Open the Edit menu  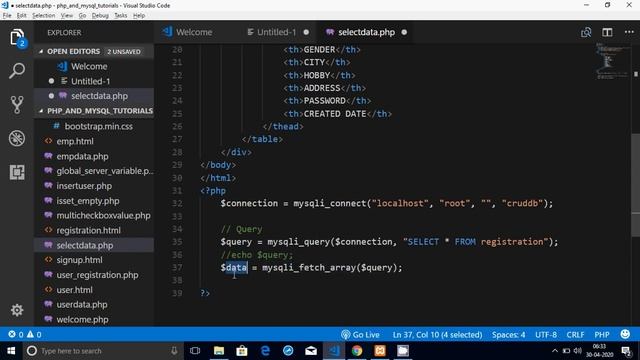(22, 16)
